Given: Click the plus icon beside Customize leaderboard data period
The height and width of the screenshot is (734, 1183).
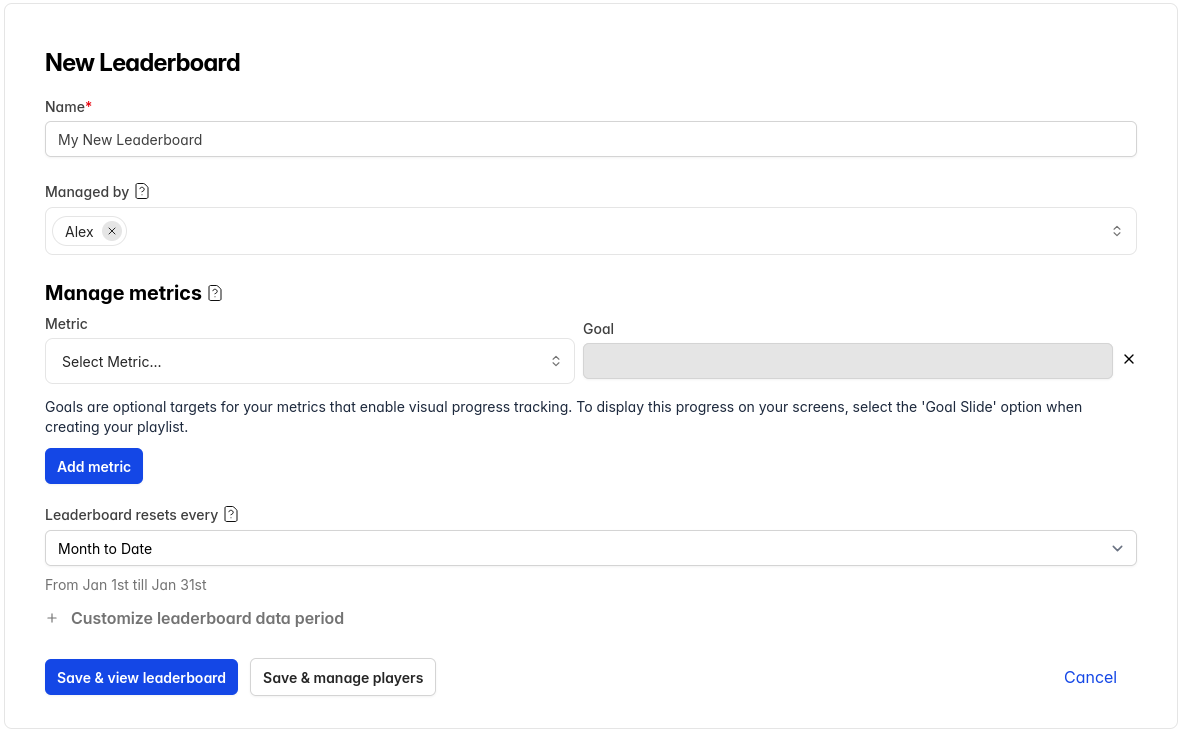Looking at the screenshot, I should click(x=52, y=618).
